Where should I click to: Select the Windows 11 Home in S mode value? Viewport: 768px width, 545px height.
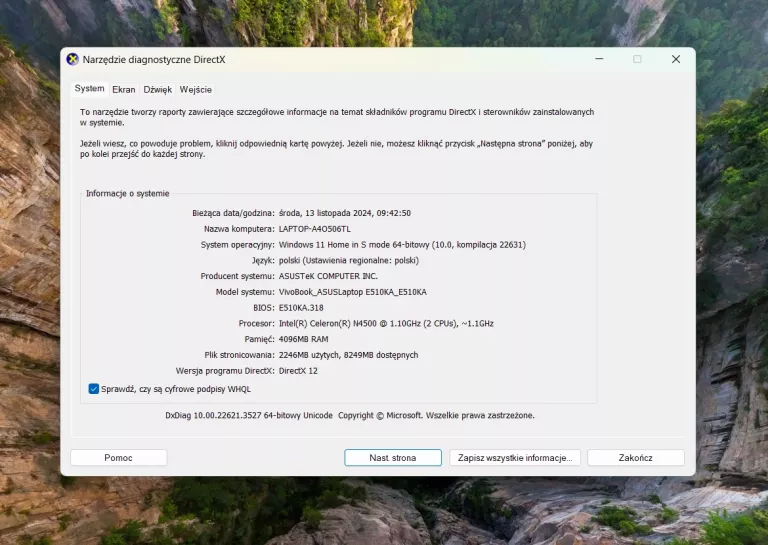point(402,244)
